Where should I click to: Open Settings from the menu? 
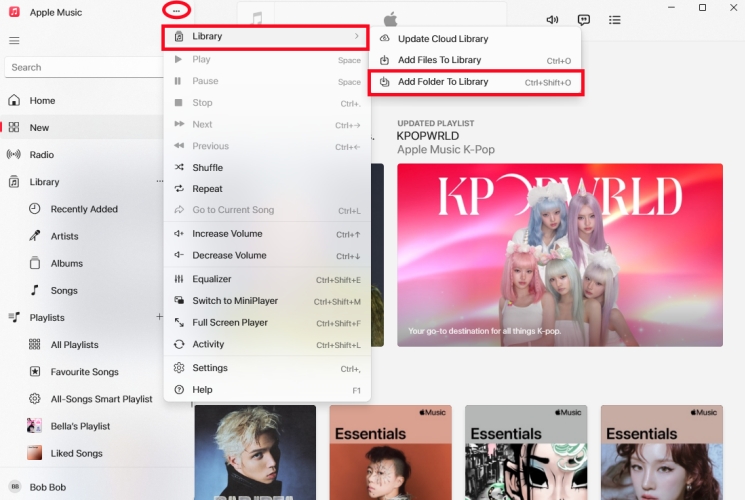pos(267,368)
